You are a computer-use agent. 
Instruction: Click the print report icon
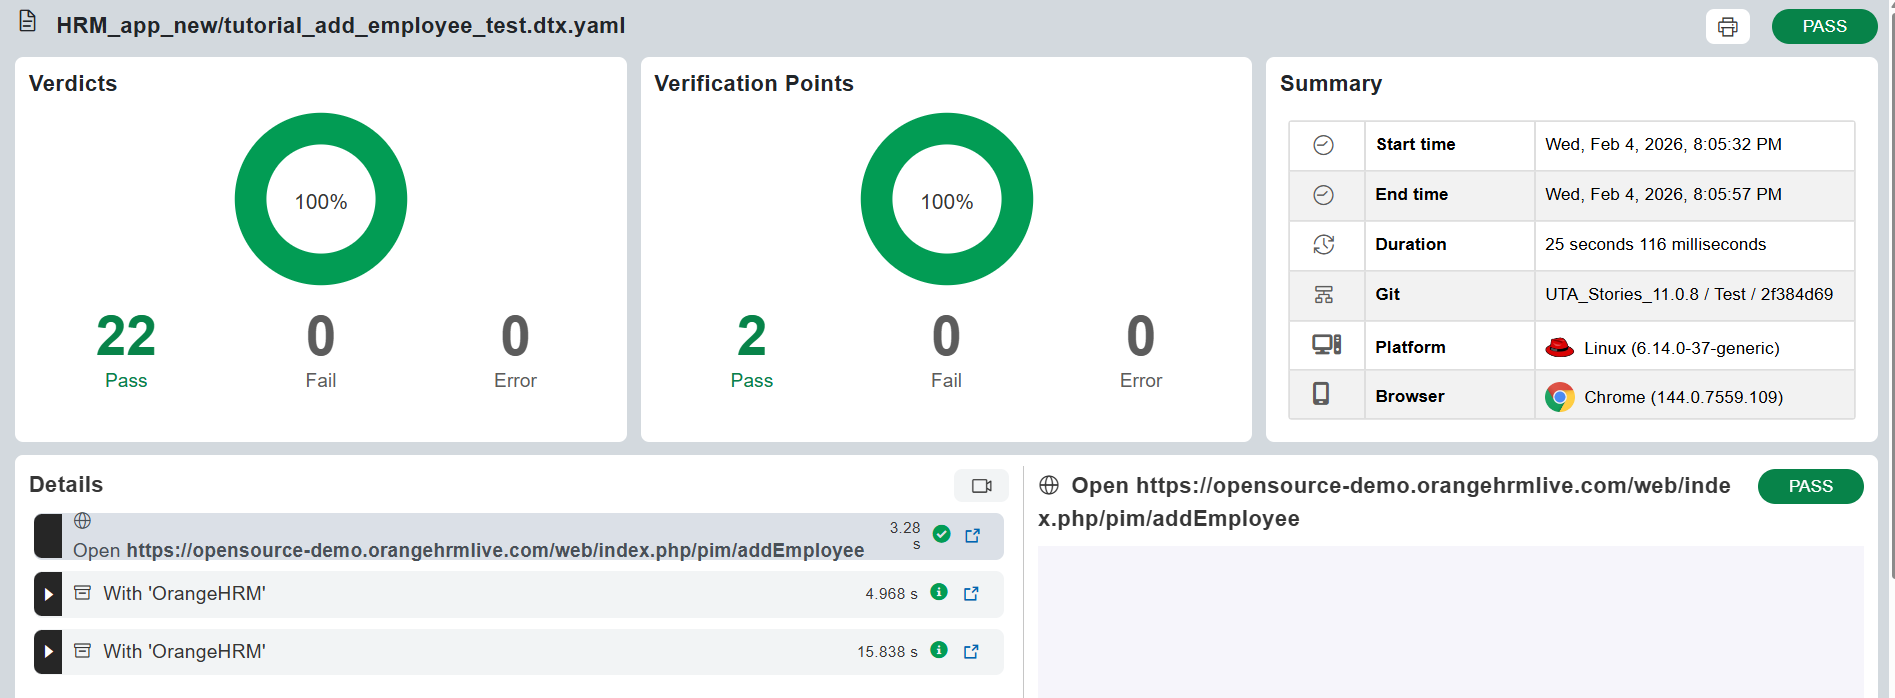(1727, 27)
